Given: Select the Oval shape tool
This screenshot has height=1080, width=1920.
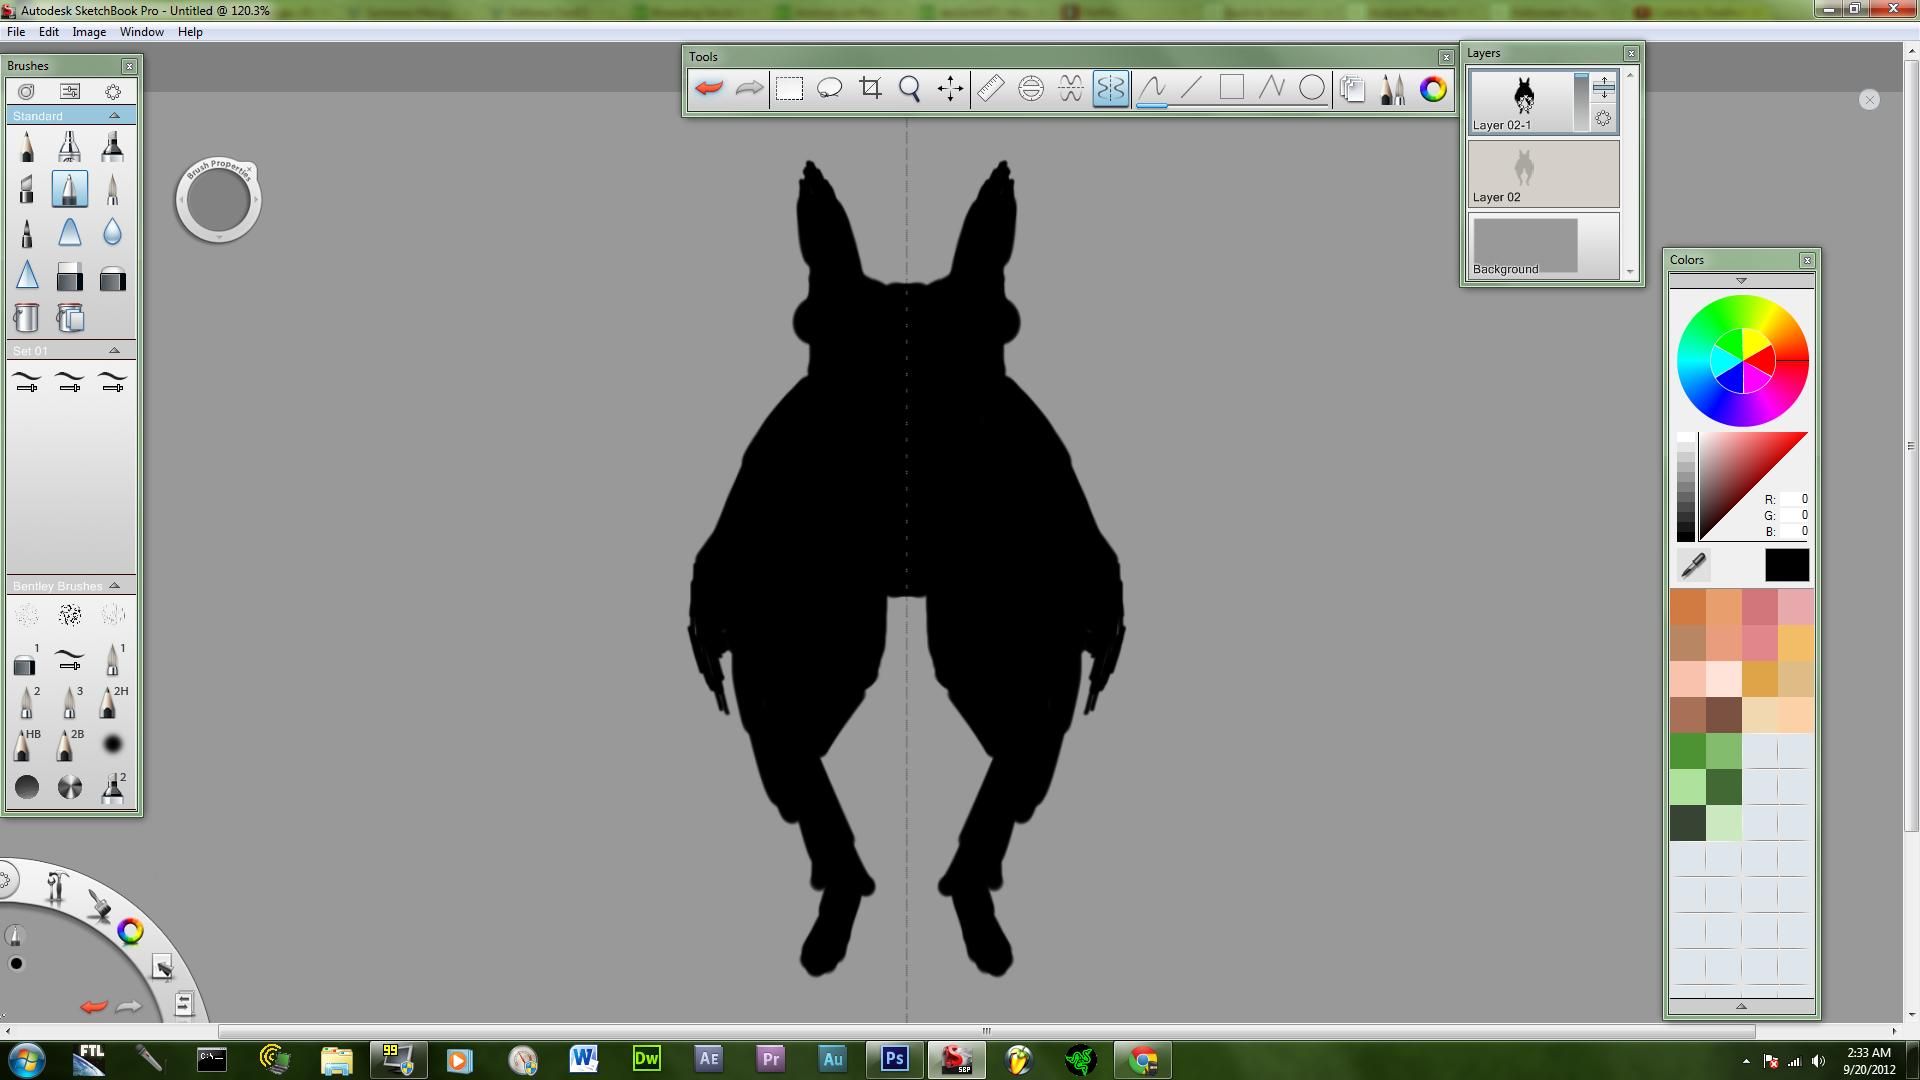Looking at the screenshot, I should click(1311, 89).
